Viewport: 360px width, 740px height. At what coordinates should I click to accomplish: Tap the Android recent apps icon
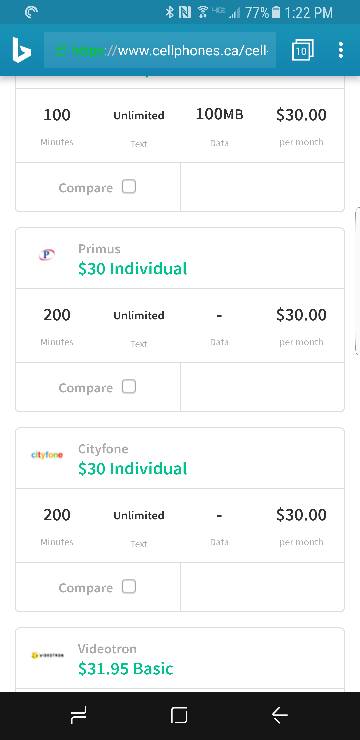coord(78,716)
